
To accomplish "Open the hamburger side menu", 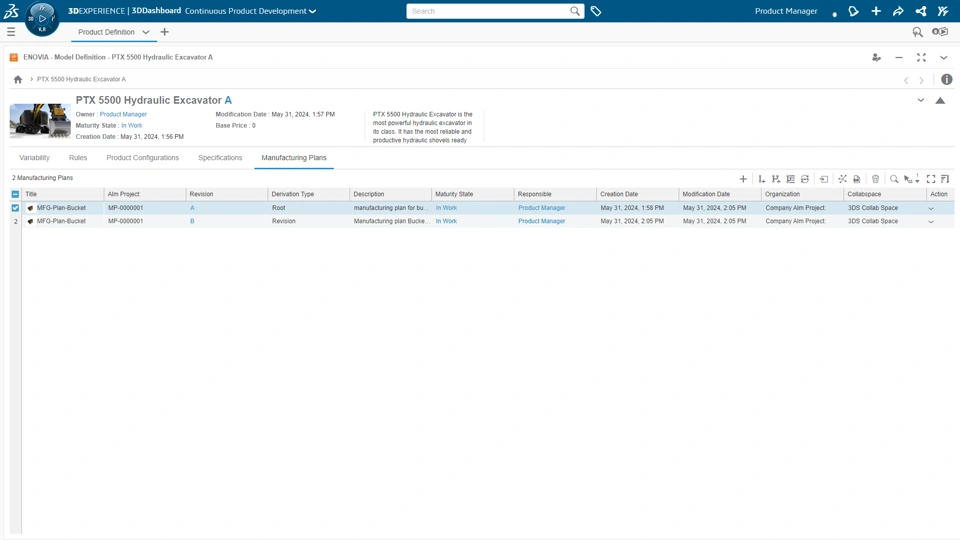I will click(x=11, y=32).
